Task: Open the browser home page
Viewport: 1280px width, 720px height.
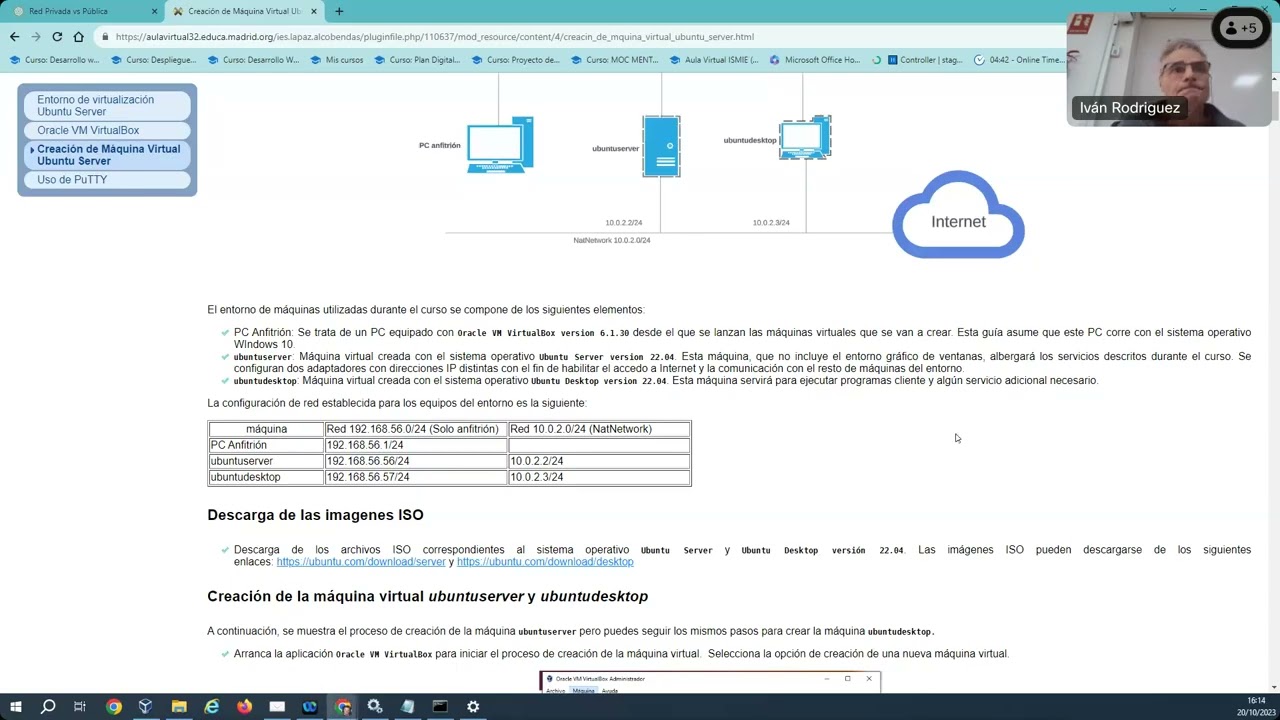Action: click(78, 36)
